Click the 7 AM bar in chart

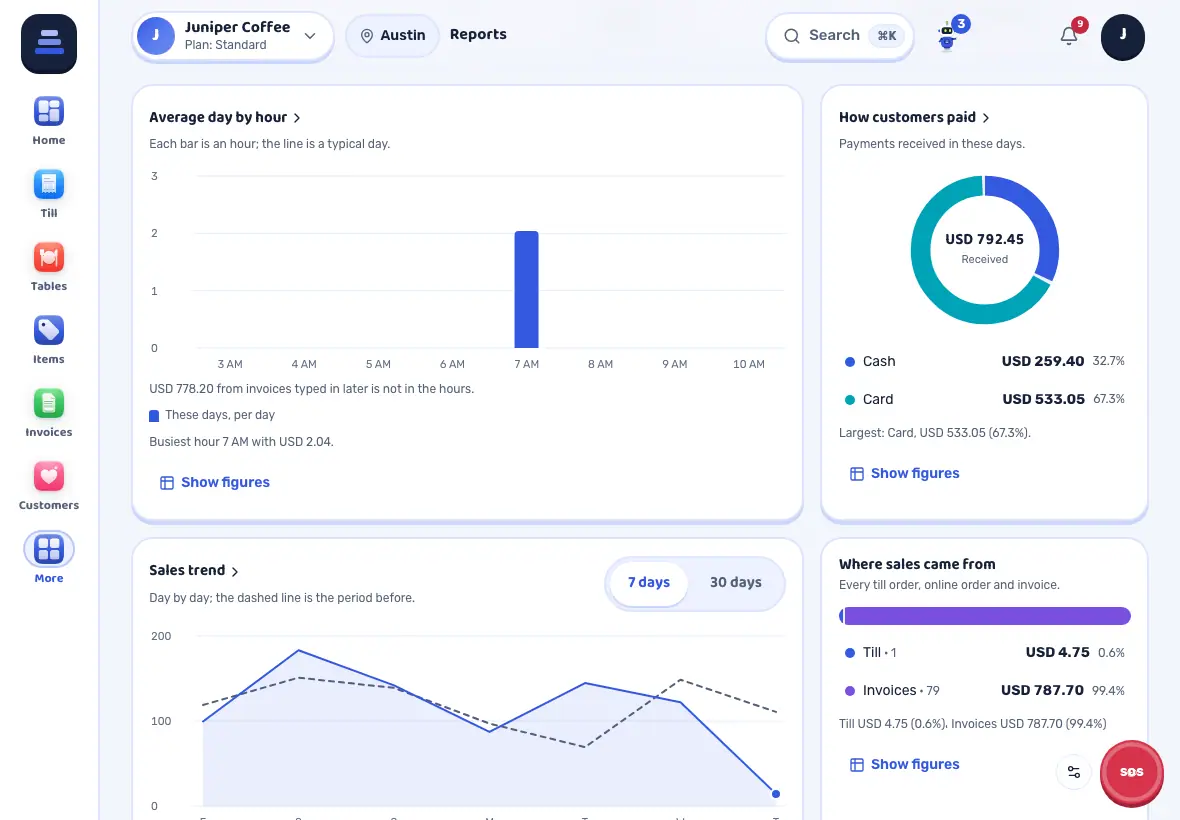(526, 290)
